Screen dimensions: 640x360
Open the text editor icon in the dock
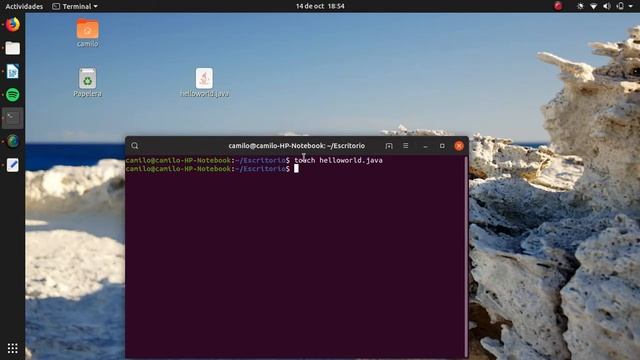(x=13, y=165)
